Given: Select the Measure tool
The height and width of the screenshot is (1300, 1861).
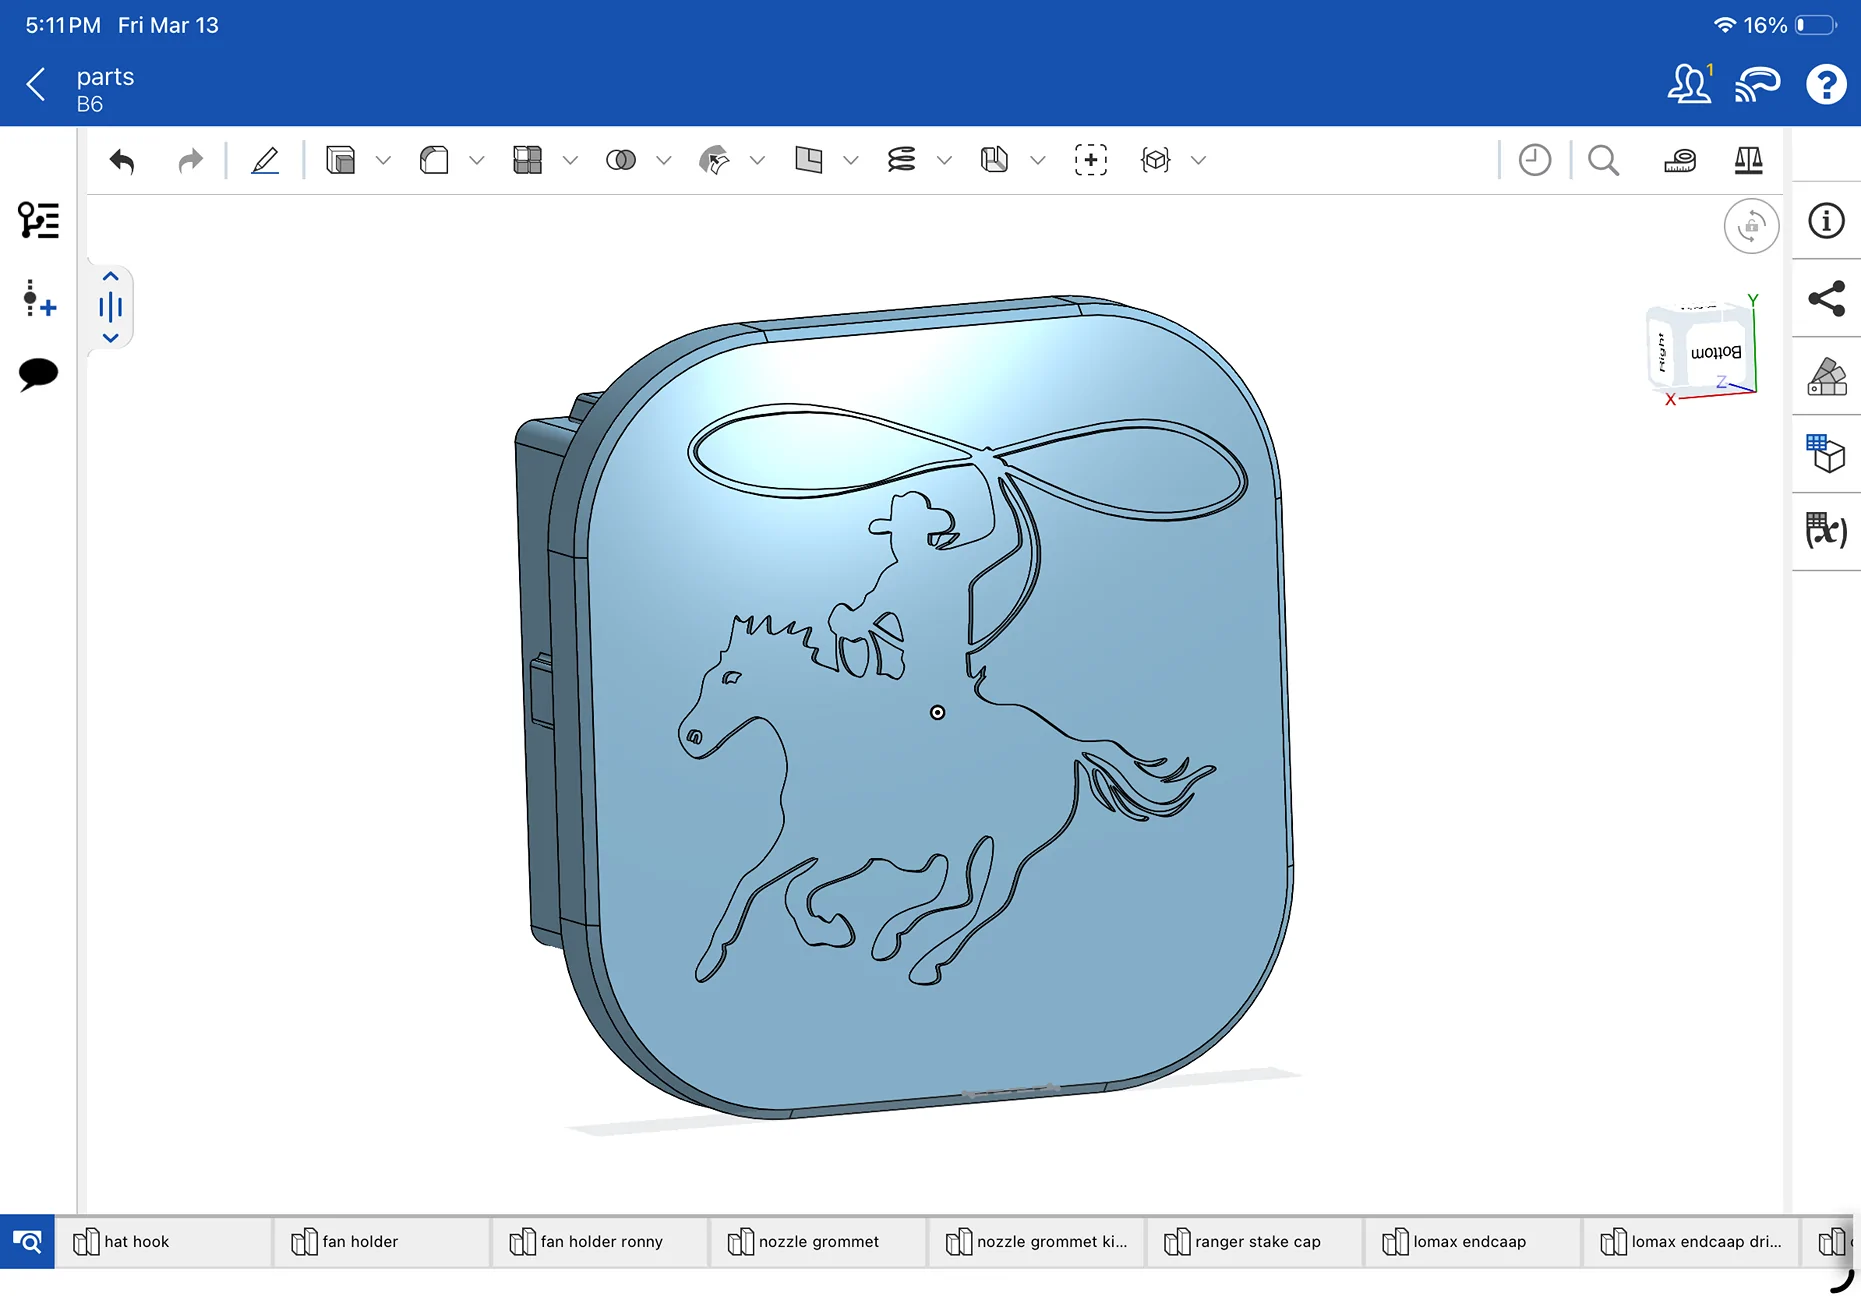Looking at the screenshot, I should point(1680,160).
